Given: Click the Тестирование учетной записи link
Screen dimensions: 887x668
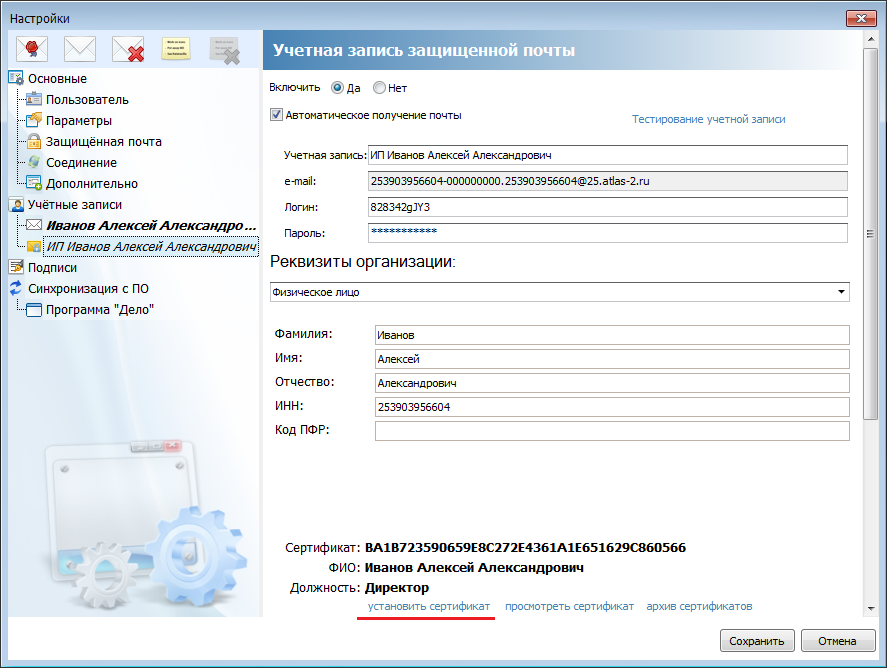Looking at the screenshot, I should point(708,119).
